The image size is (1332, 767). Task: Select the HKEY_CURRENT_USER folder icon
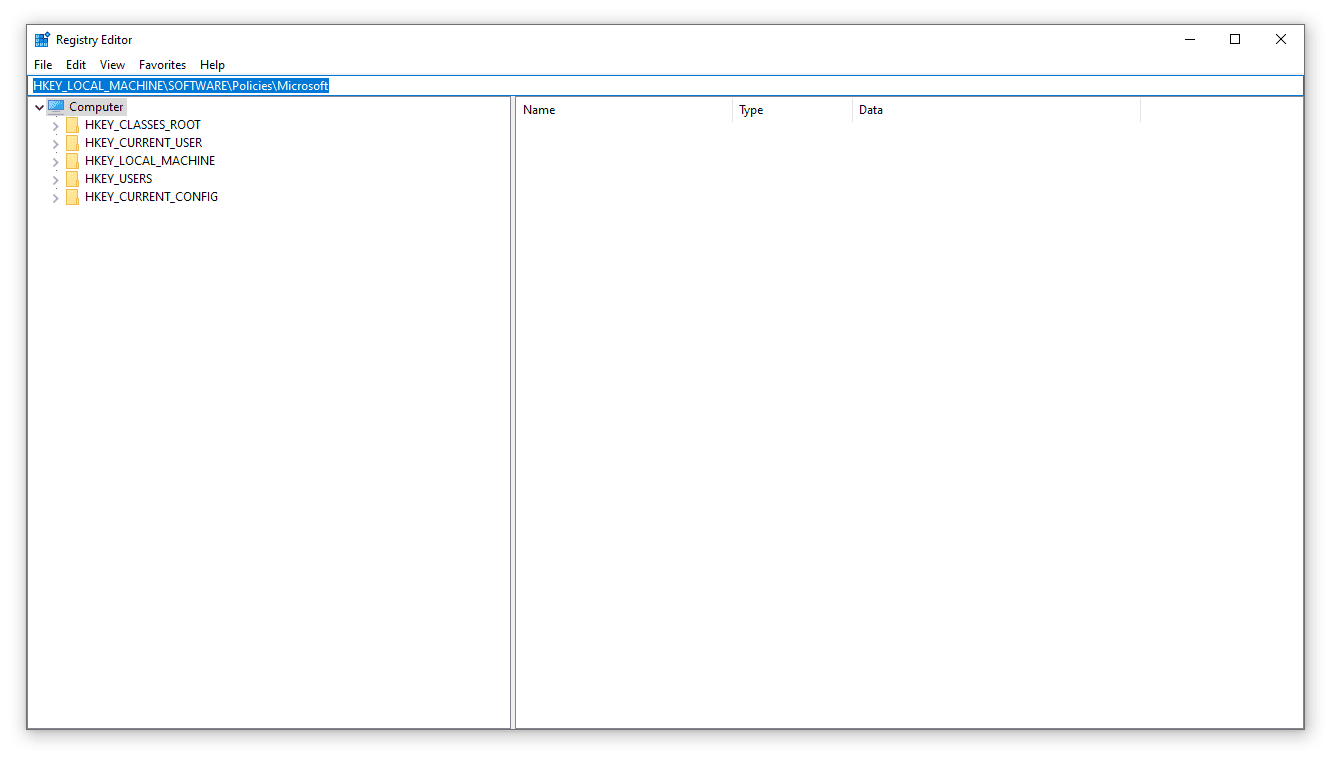72,143
